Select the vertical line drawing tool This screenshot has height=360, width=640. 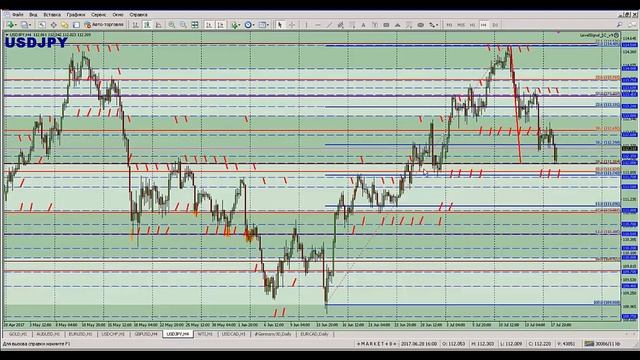[x=306, y=25]
